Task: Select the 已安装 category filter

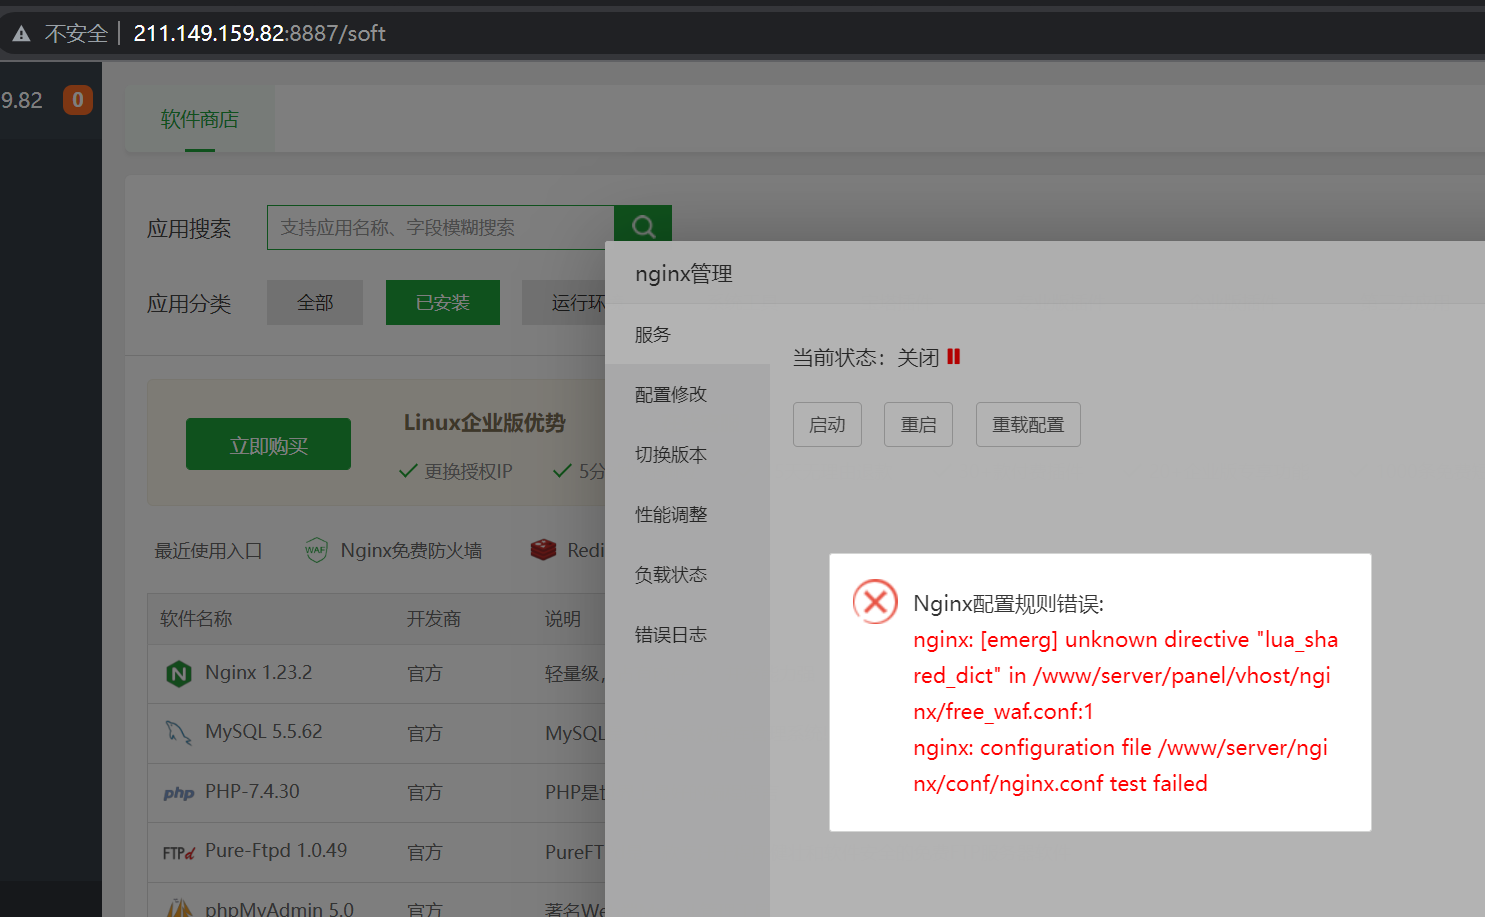Action: (x=443, y=302)
